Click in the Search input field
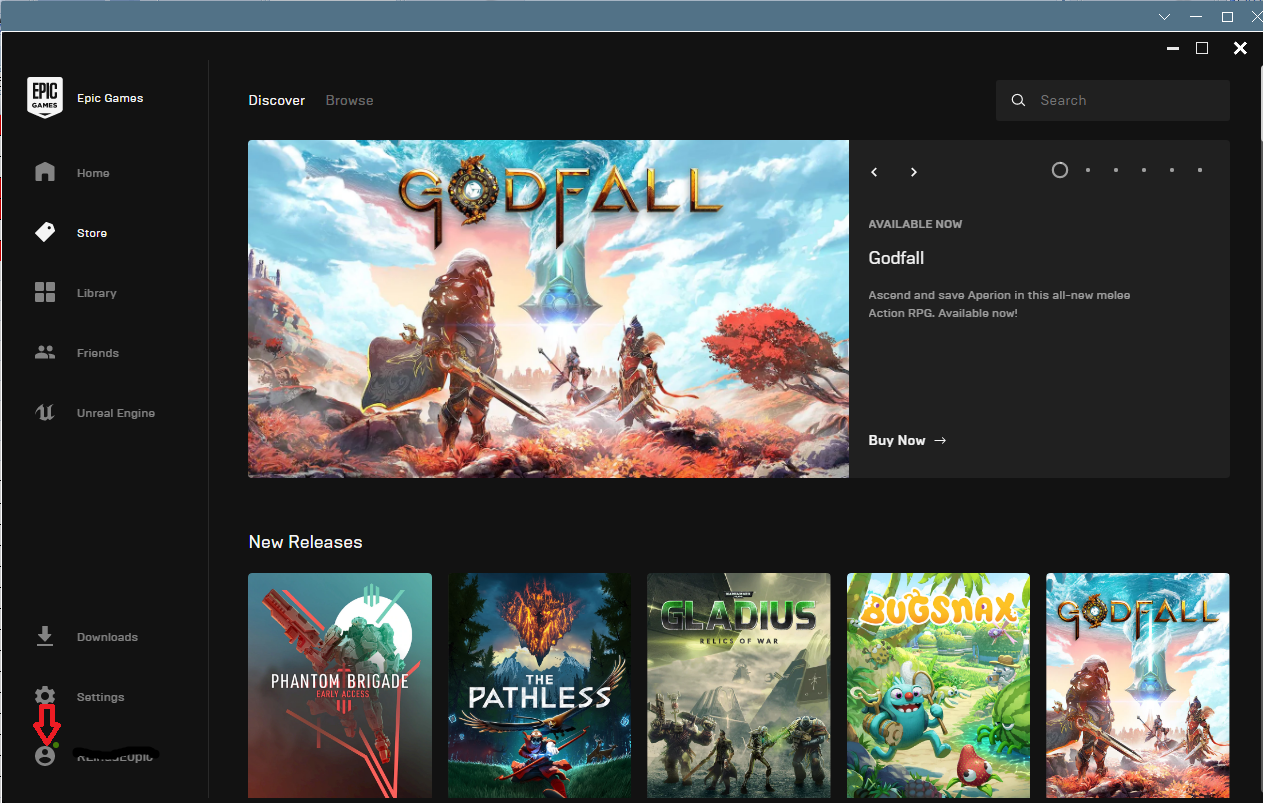1263x803 pixels. [1113, 100]
